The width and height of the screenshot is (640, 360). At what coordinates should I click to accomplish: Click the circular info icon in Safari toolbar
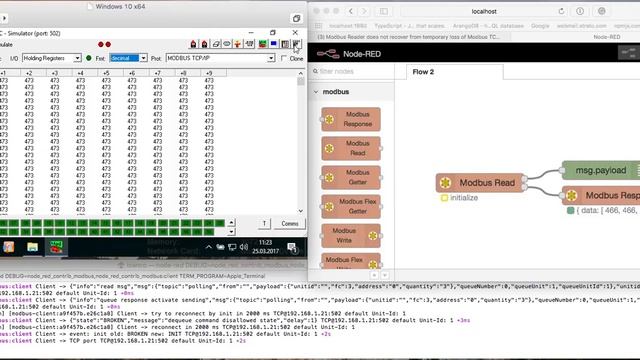[x=580, y=11]
